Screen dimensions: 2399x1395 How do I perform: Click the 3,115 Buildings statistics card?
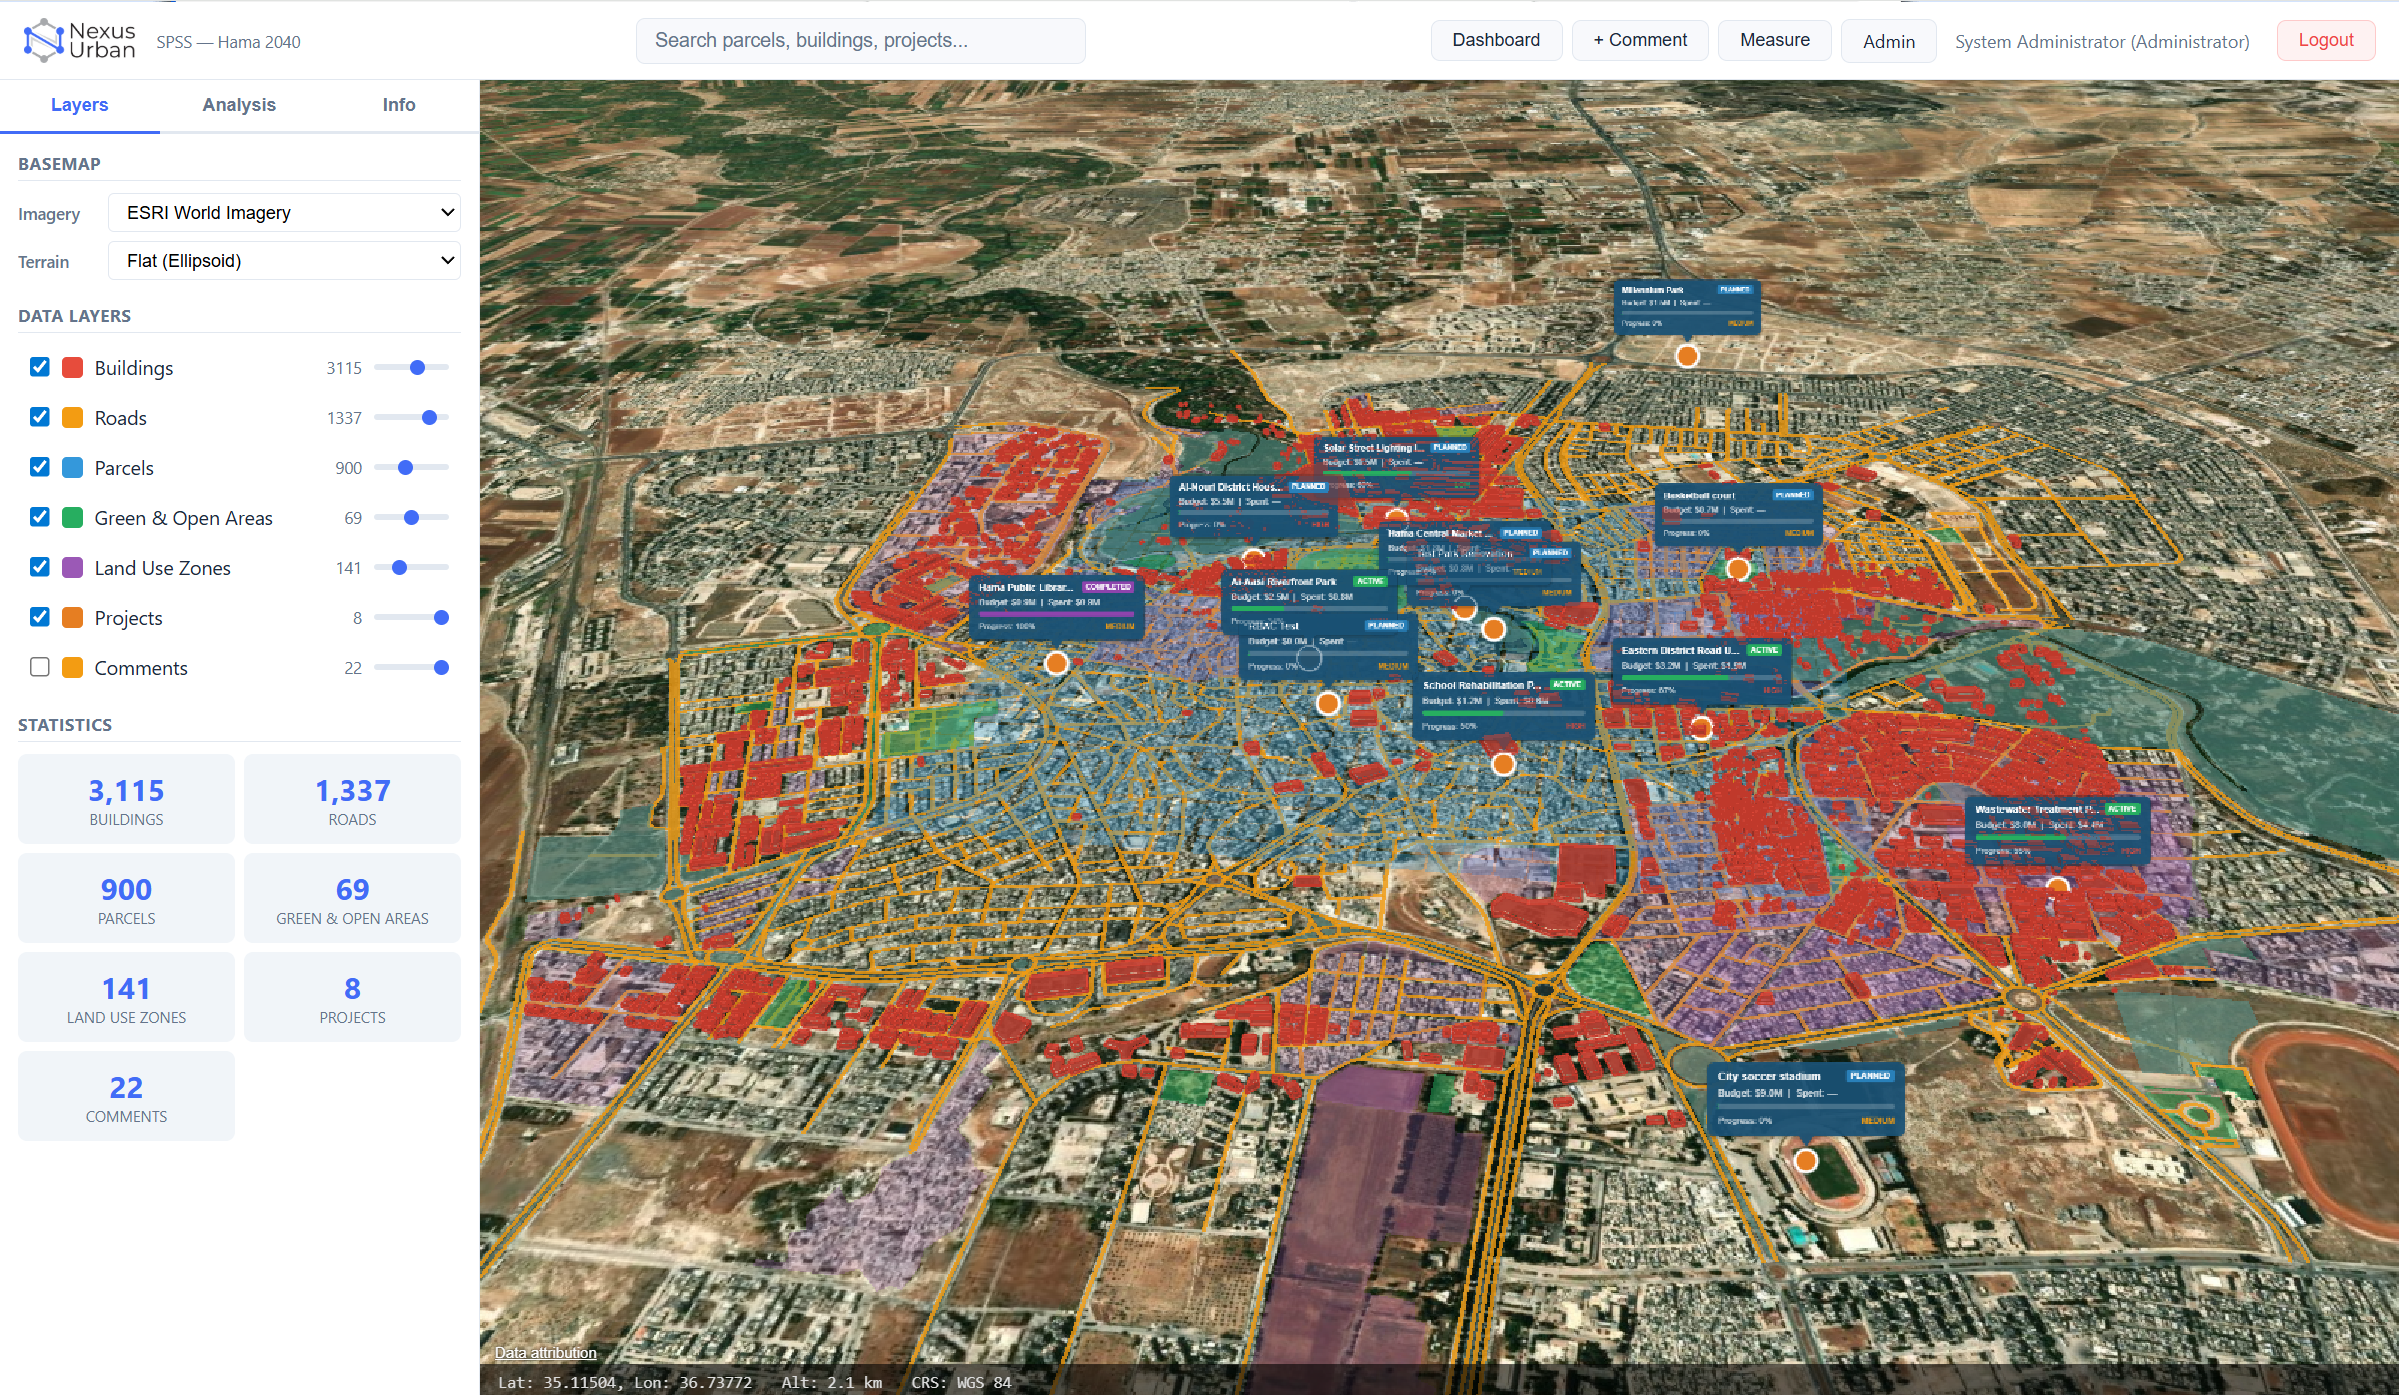(x=126, y=799)
